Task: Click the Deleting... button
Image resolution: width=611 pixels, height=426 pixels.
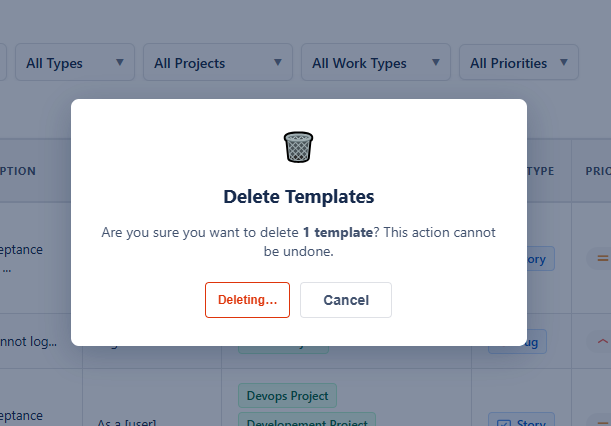Action: coord(247,300)
